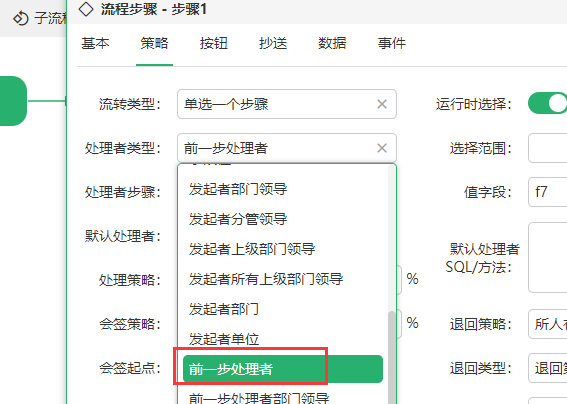Open the 数据 tab
Viewport: 567px width, 404px height.
(x=332, y=43)
